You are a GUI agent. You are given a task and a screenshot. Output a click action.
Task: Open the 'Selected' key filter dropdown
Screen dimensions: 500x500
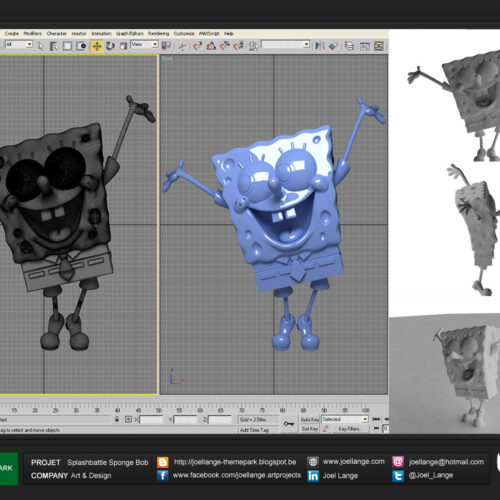coord(345,419)
